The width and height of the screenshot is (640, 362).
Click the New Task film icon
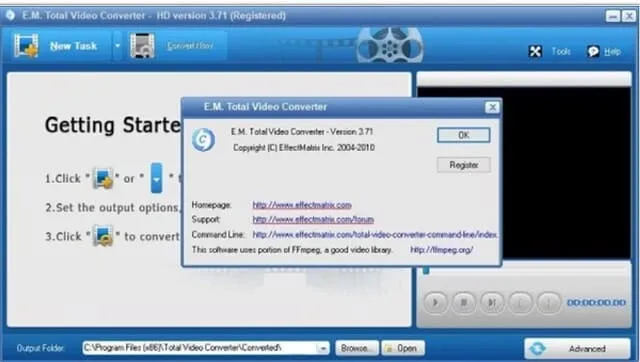[26, 45]
